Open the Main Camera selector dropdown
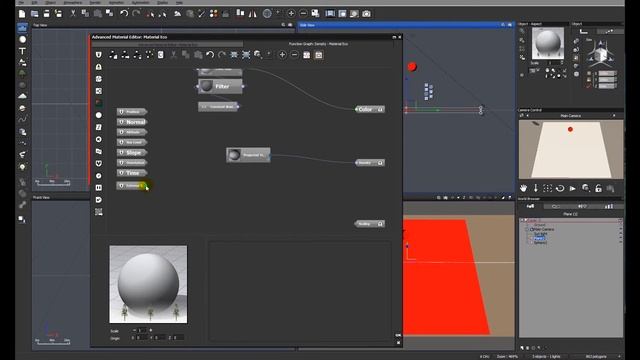 [571, 116]
